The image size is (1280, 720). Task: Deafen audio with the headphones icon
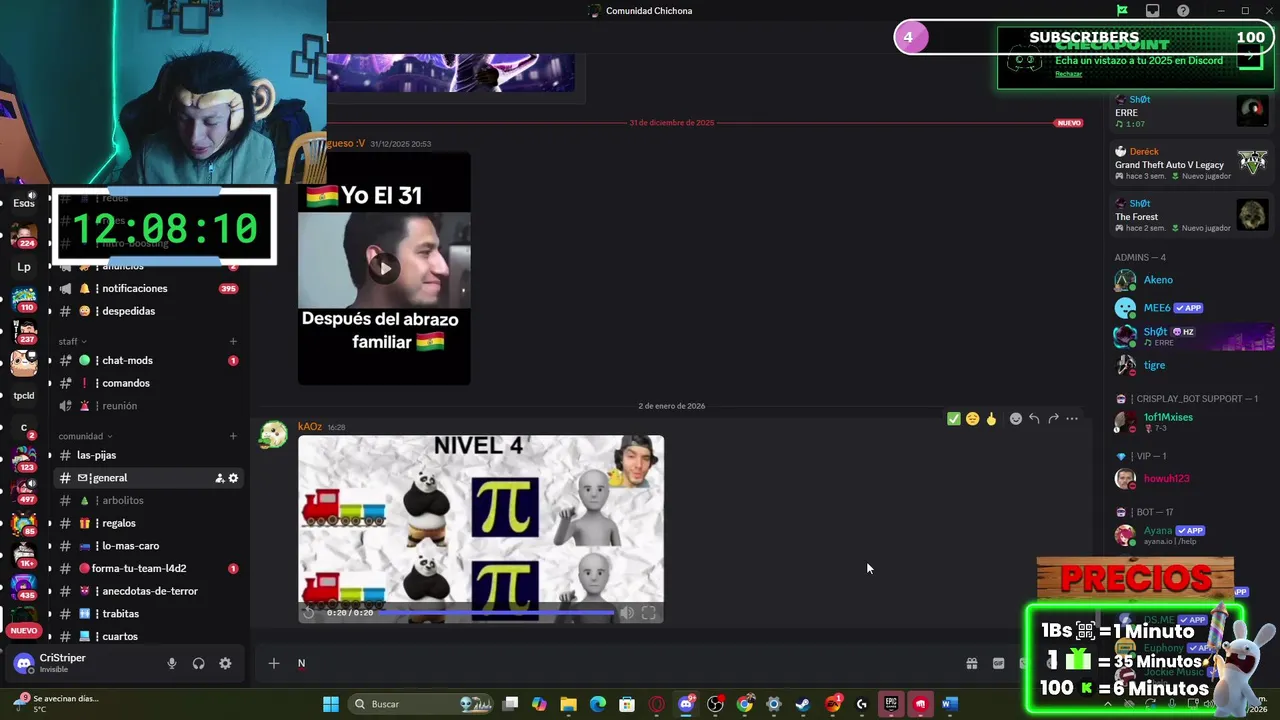pyautogui.click(x=198, y=663)
